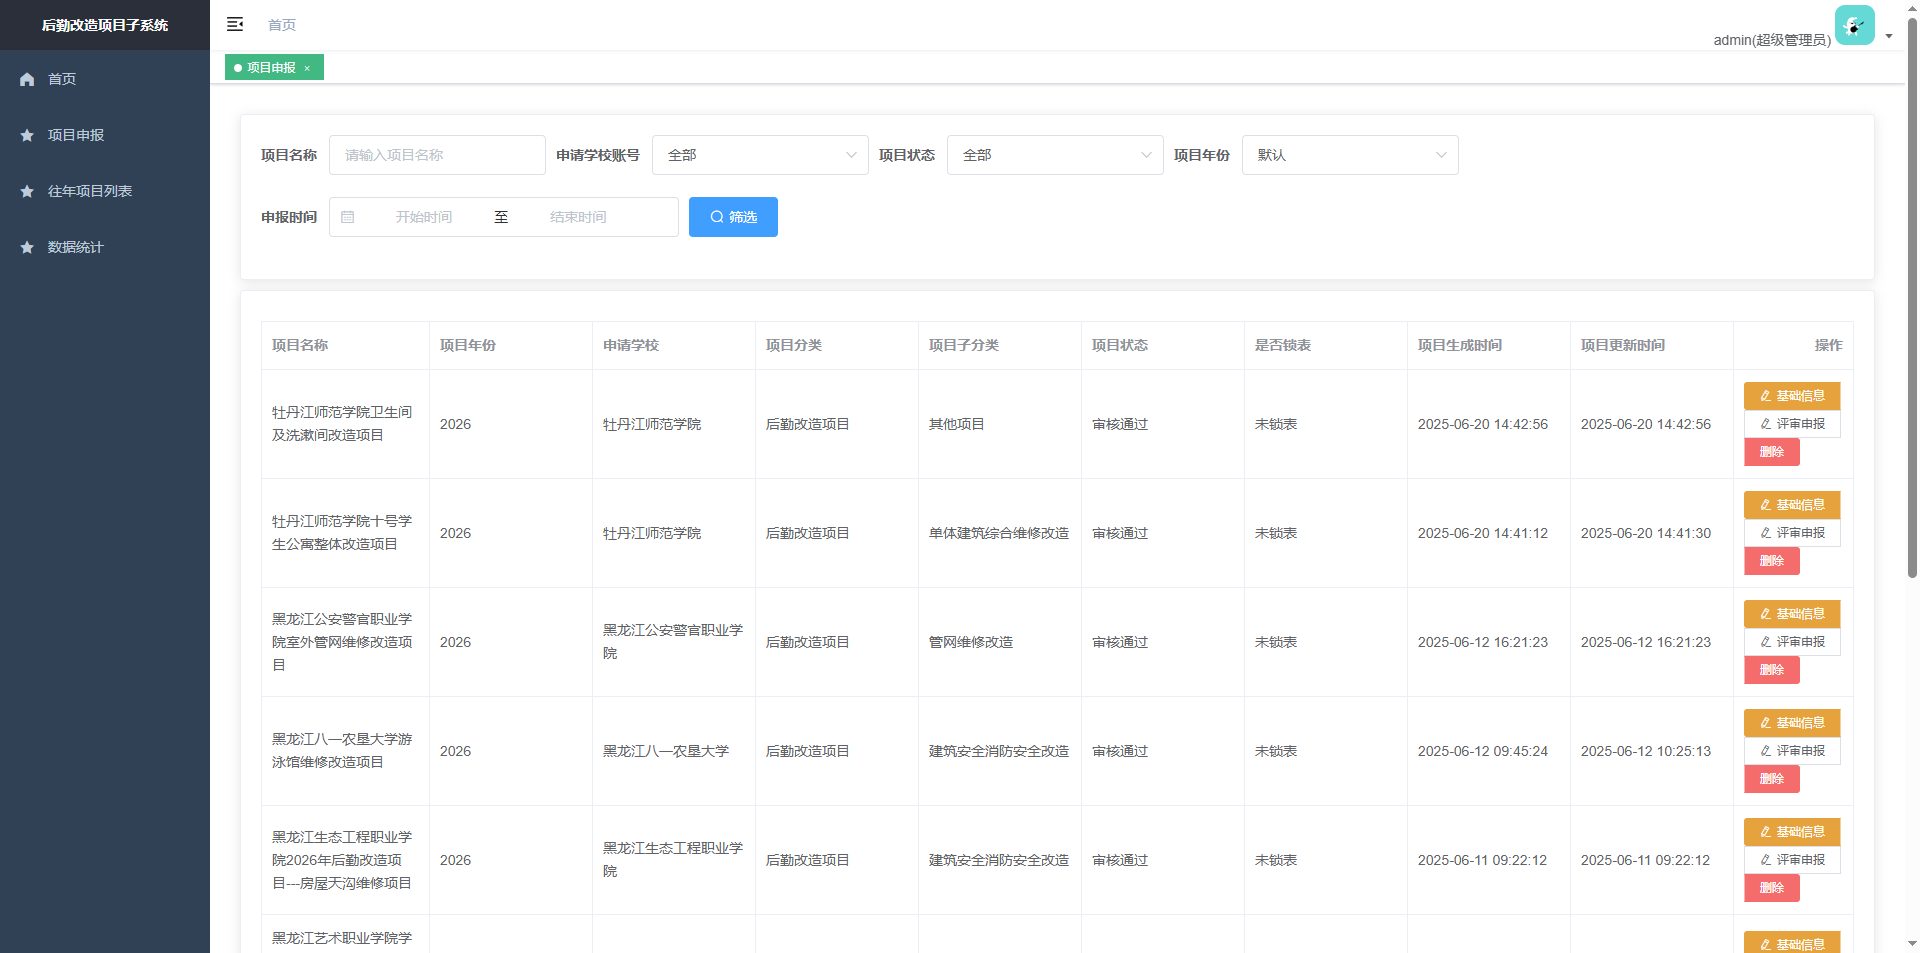Click the star icon beside 数据统计

[27, 247]
